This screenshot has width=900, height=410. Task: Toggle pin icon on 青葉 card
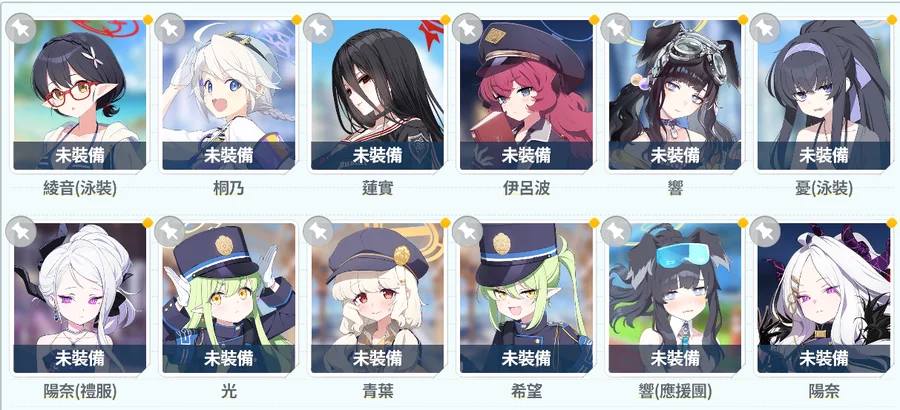click(x=319, y=231)
